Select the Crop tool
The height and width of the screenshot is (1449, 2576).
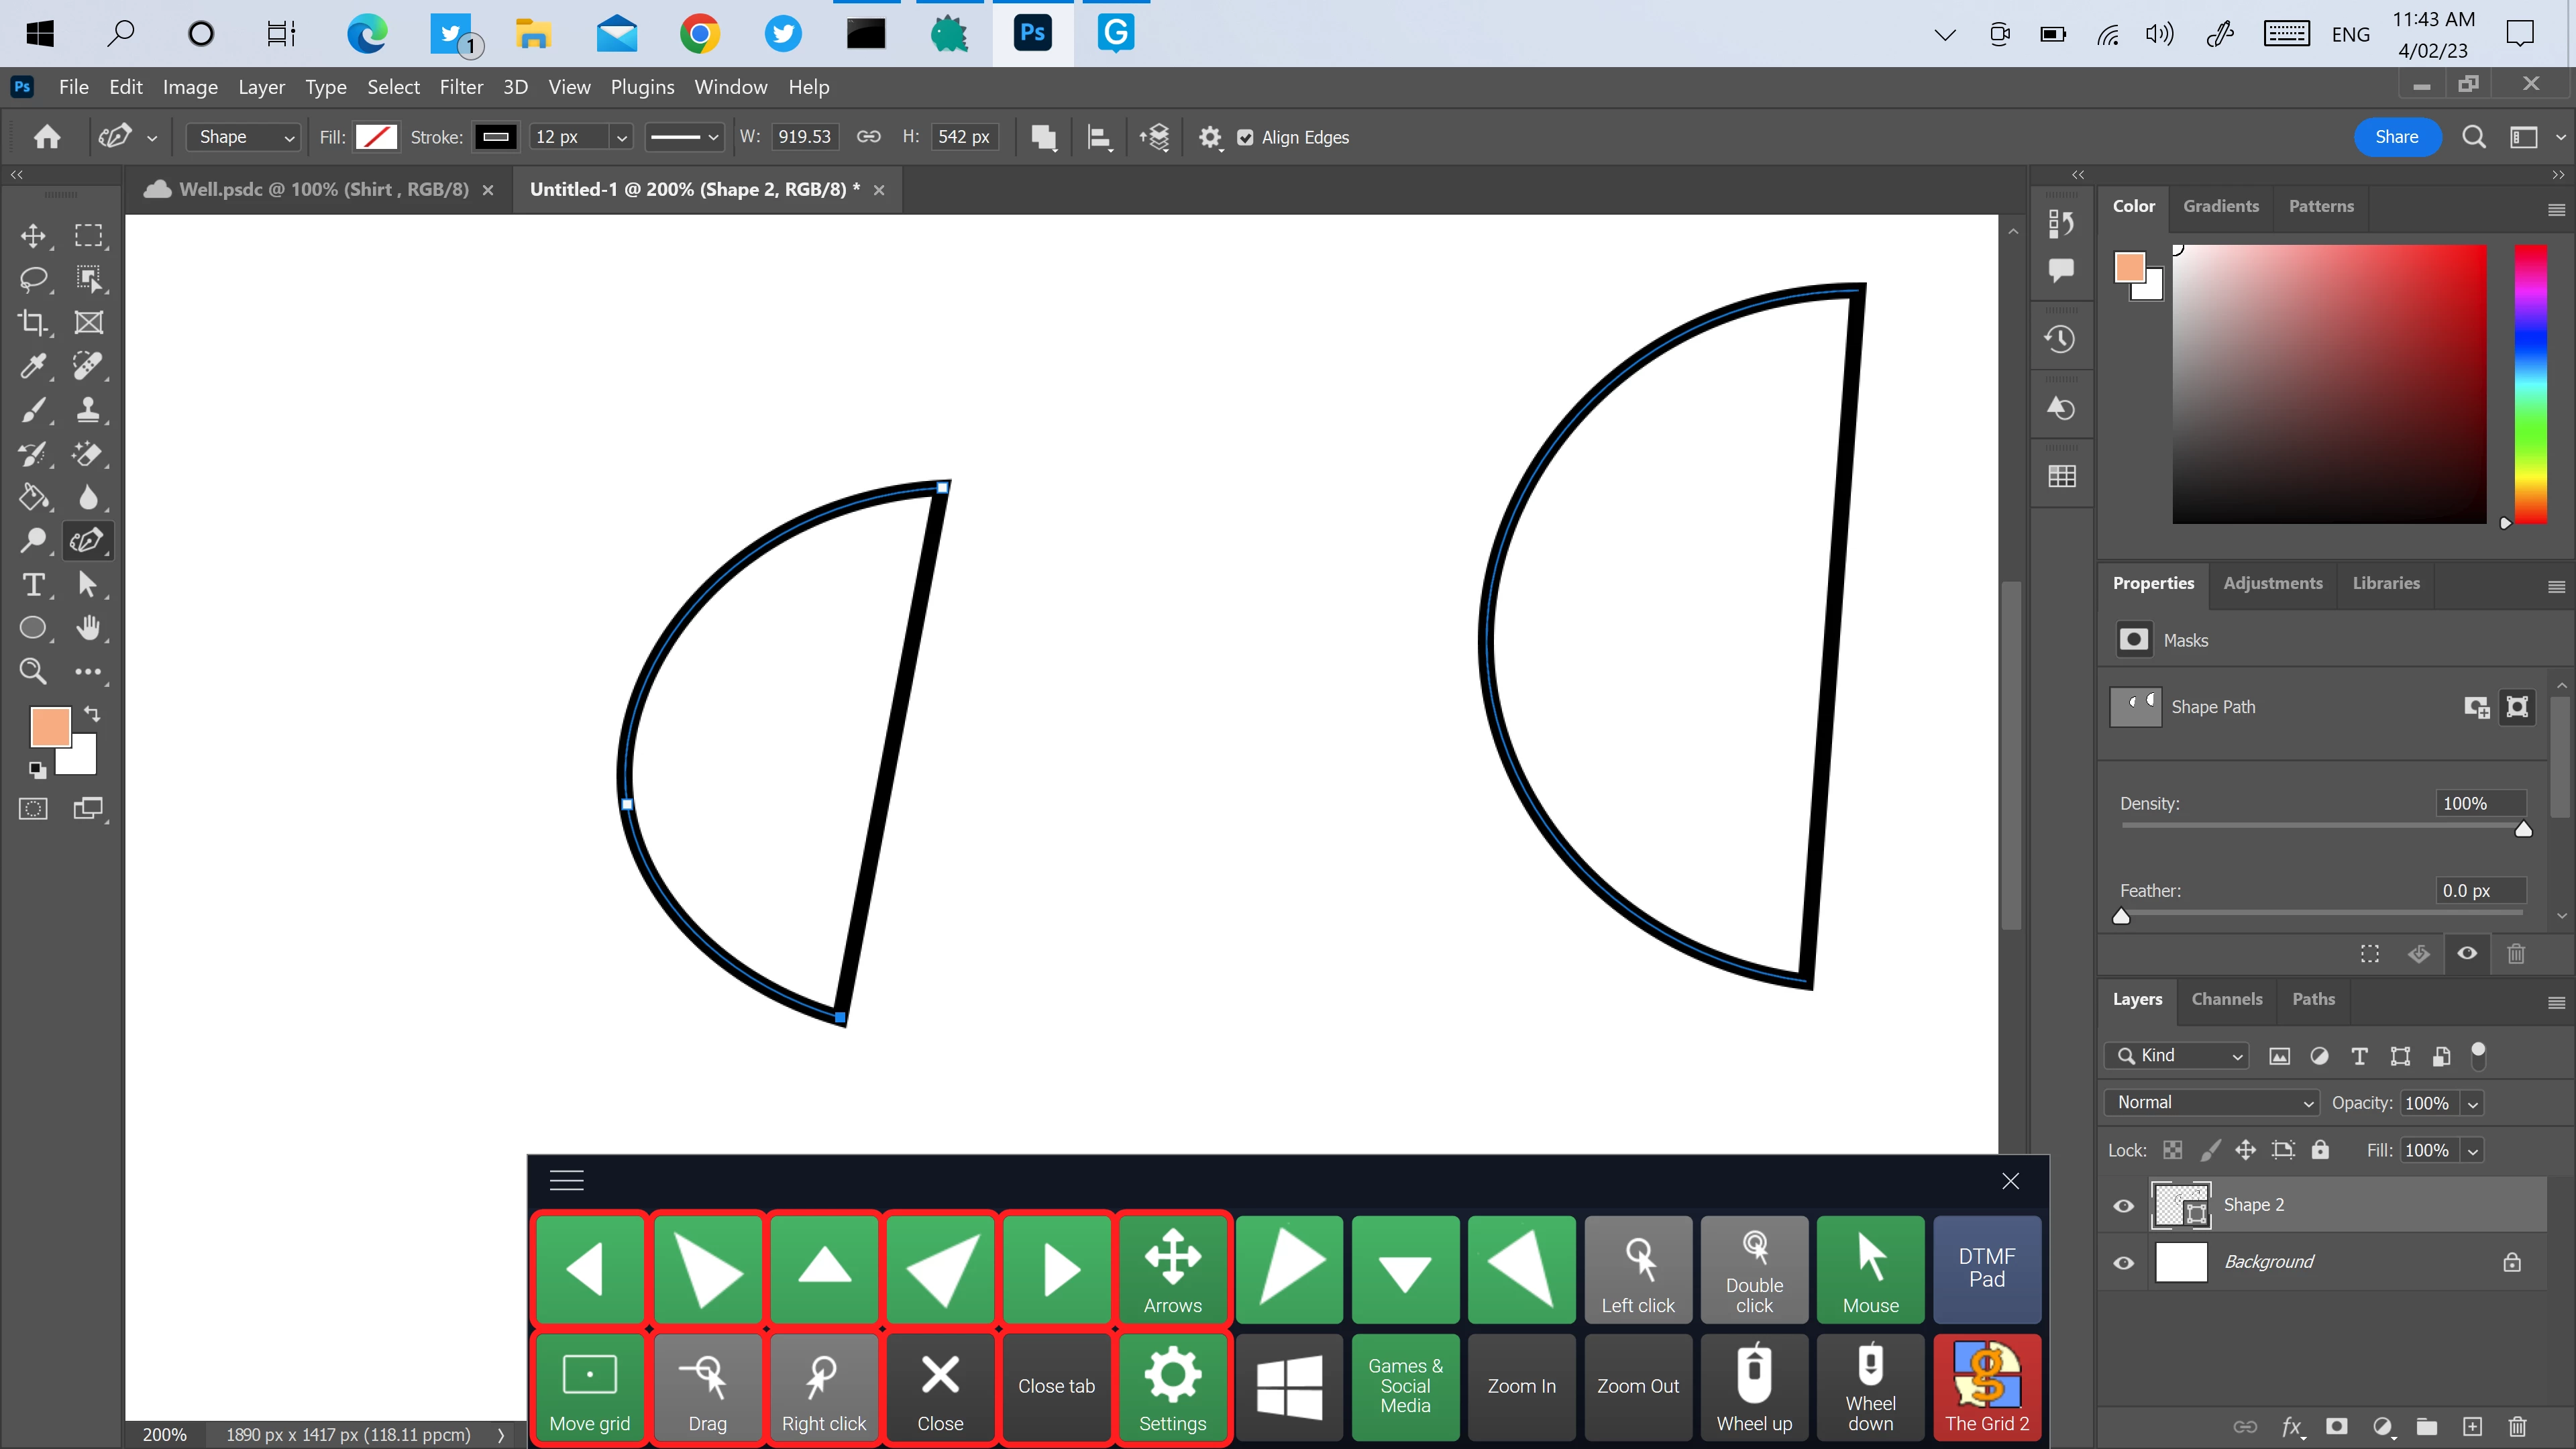pyautogui.click(x=33, y=322)
